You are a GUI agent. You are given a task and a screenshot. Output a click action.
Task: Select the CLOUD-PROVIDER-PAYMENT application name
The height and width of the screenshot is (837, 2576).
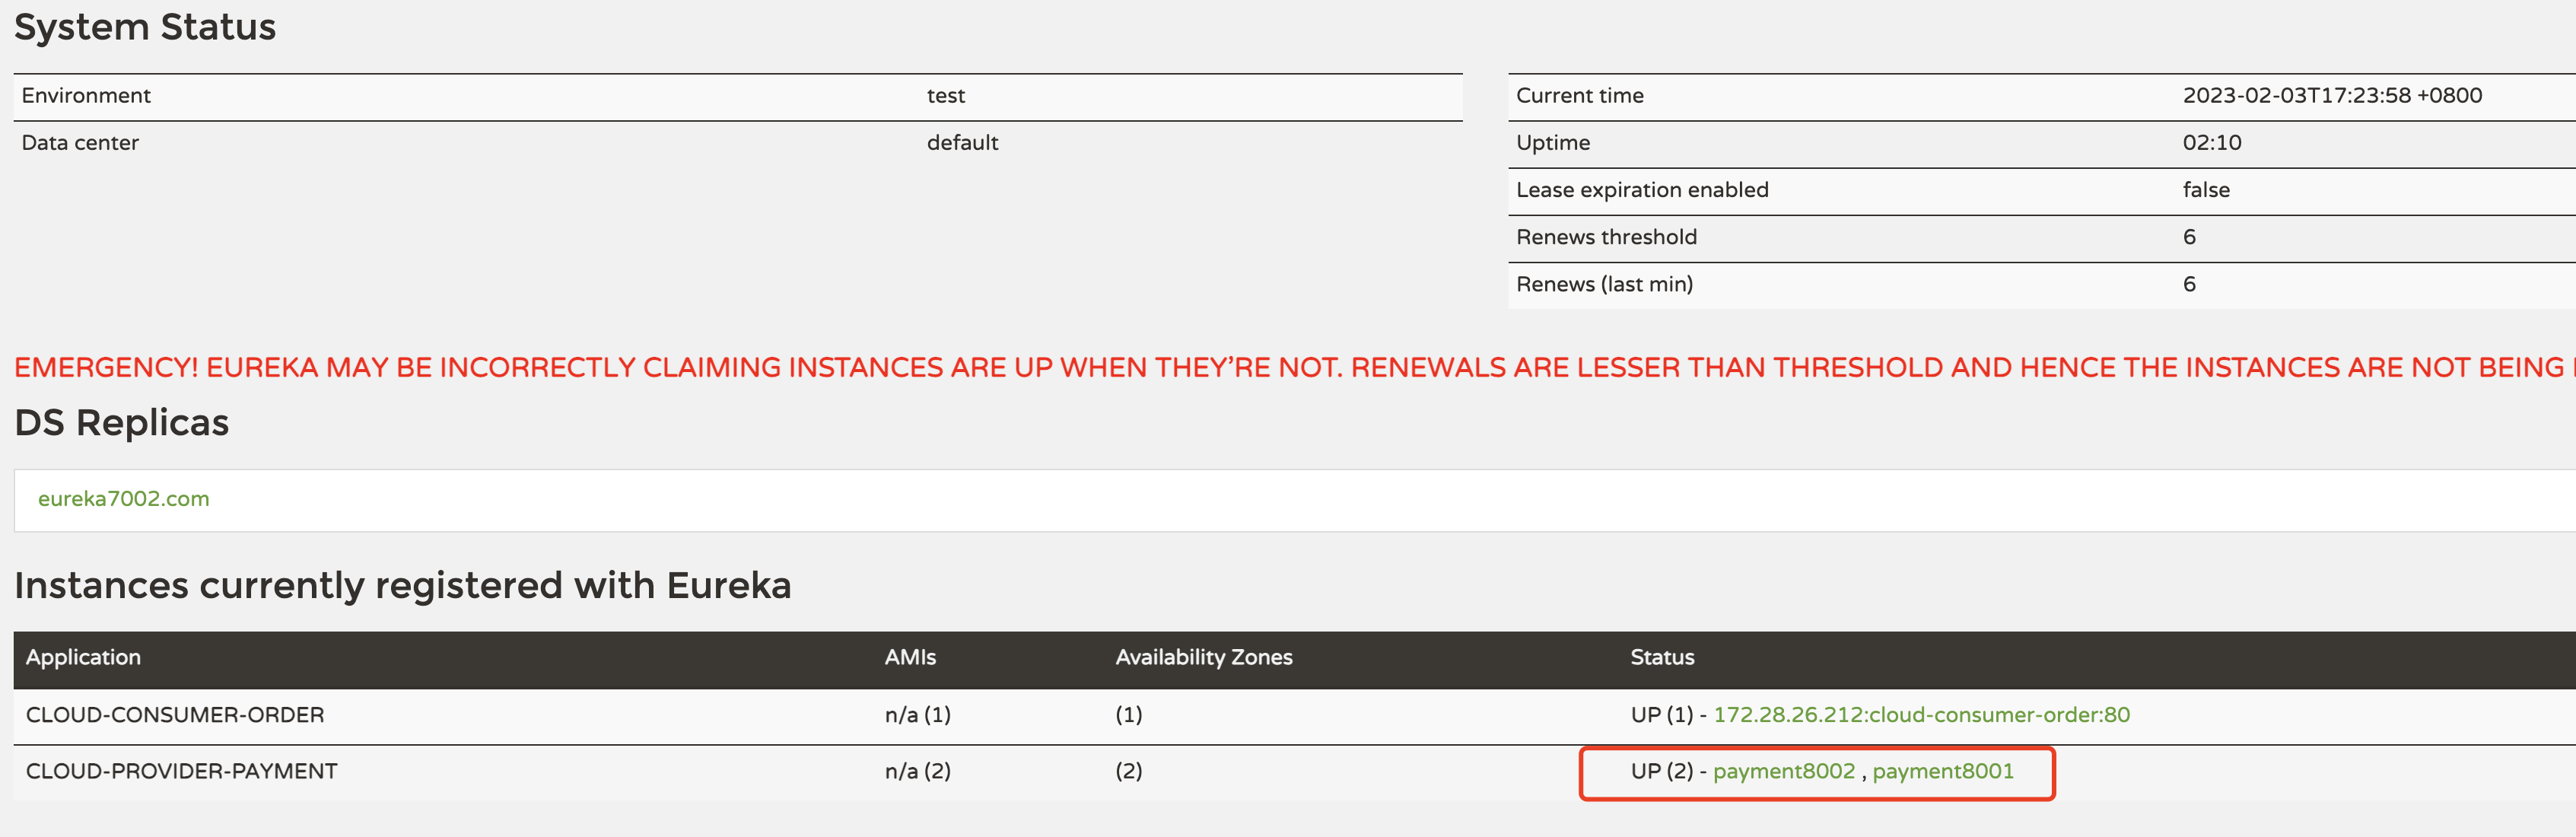181,771
